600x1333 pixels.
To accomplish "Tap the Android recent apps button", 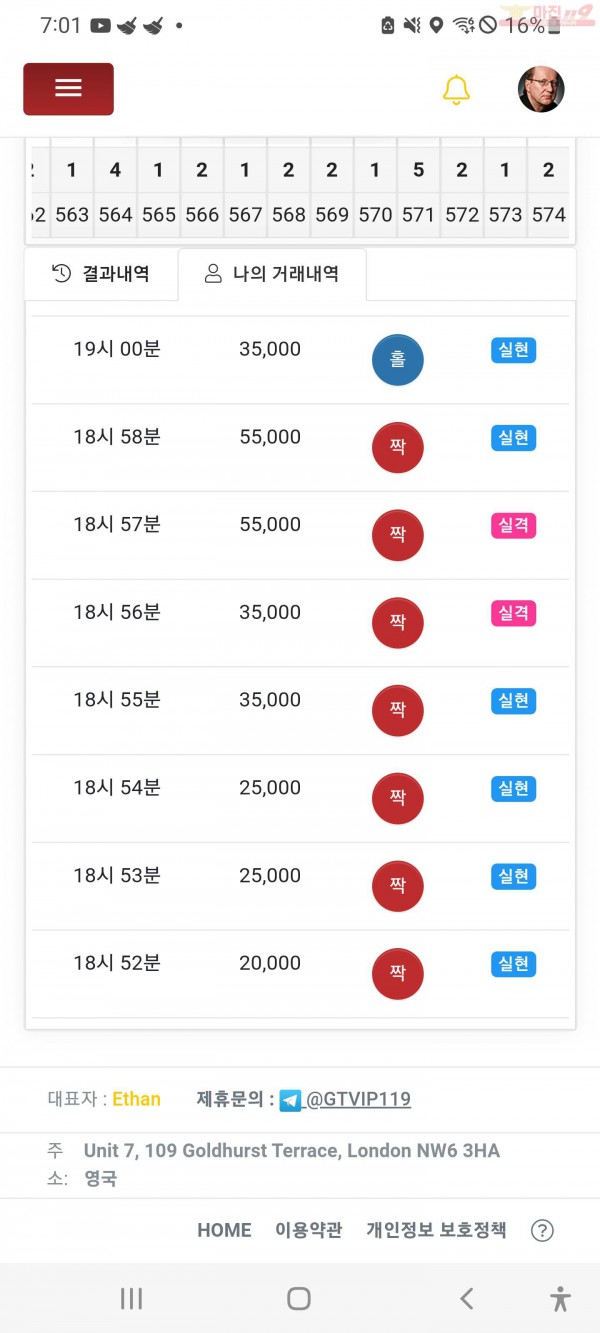I will pyautogui.click(x=131, y=1298).
